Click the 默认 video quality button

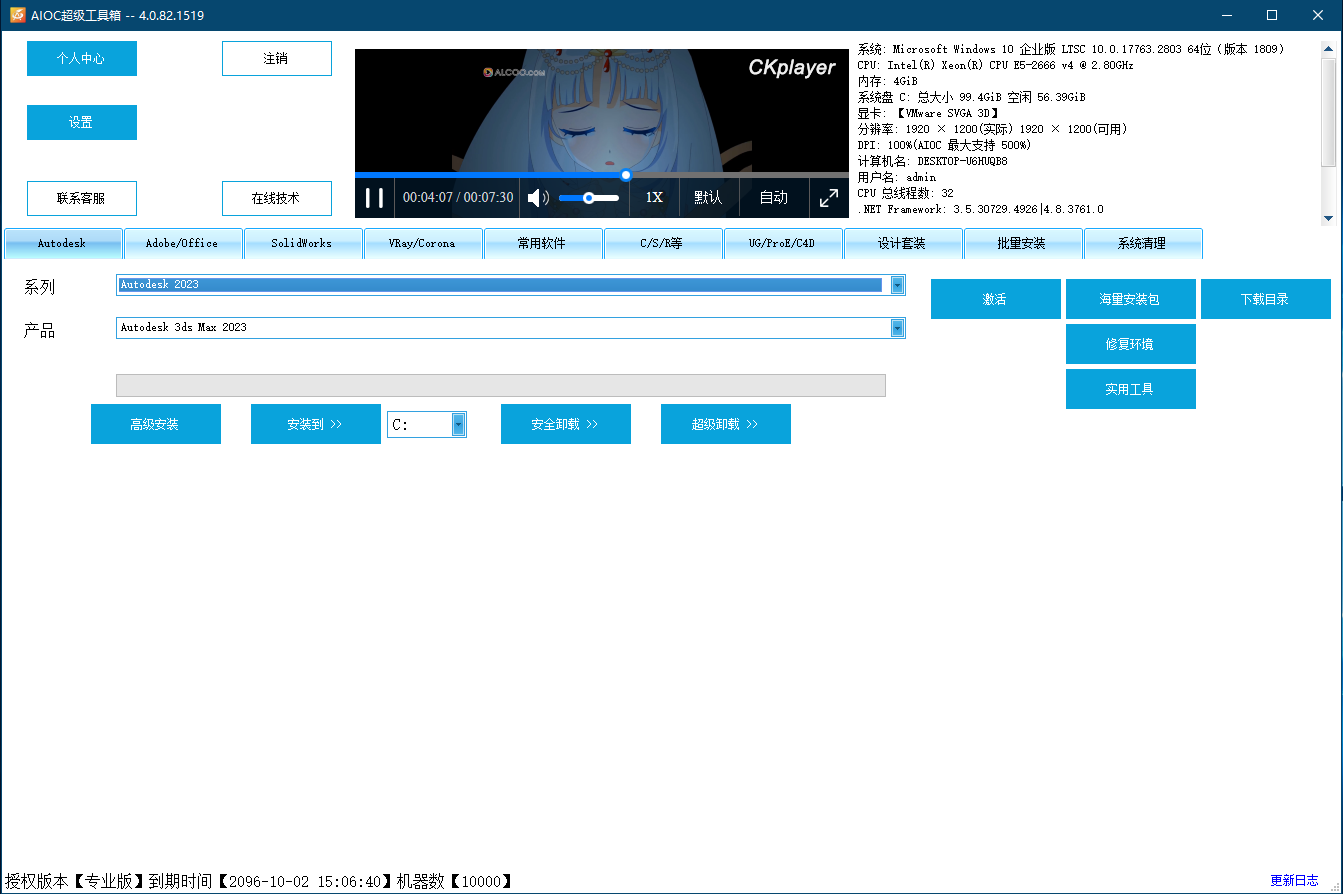coord(708,197)
